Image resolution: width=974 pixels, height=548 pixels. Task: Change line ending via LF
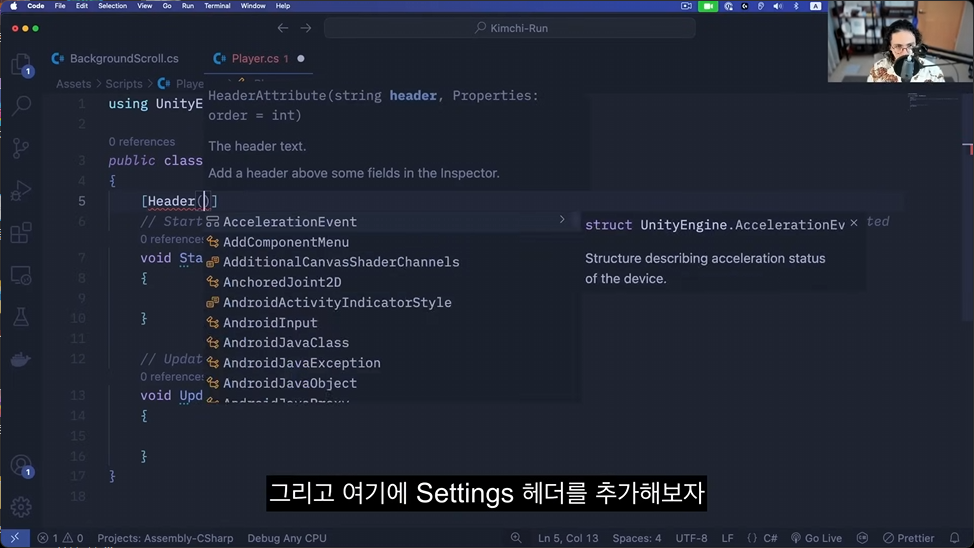tap(727, 538)
